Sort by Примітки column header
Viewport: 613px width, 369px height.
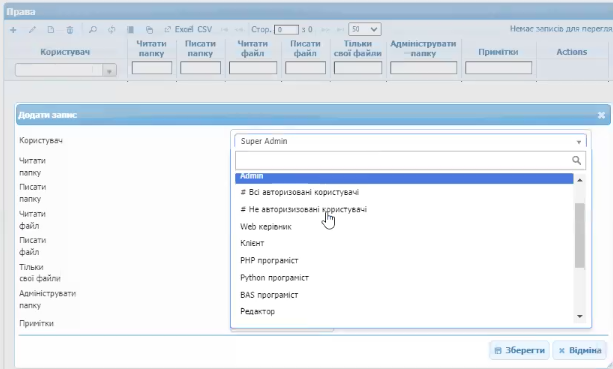(498, 52)
